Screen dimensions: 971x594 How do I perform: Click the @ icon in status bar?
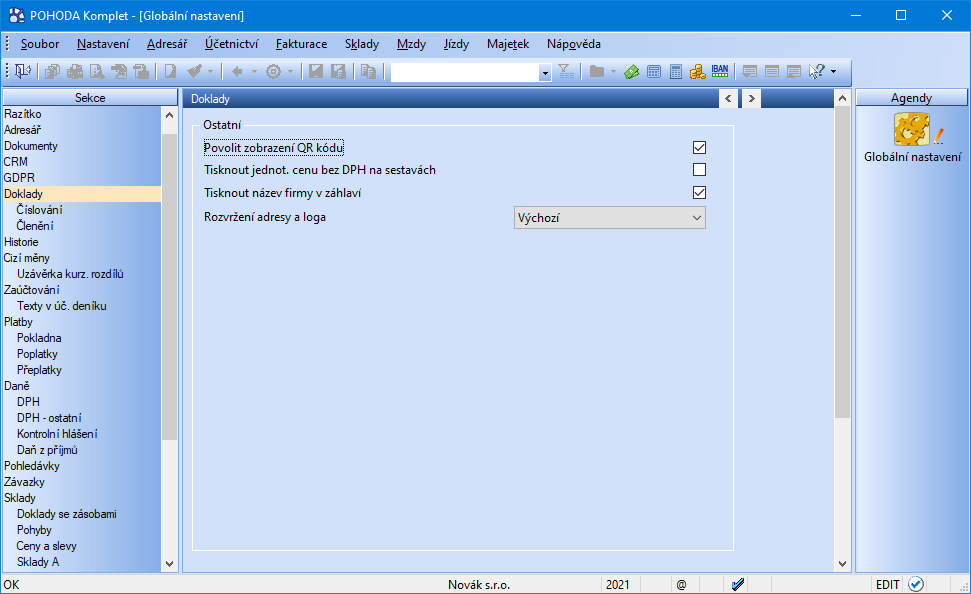pyautogui.click(x=681, y=584)
